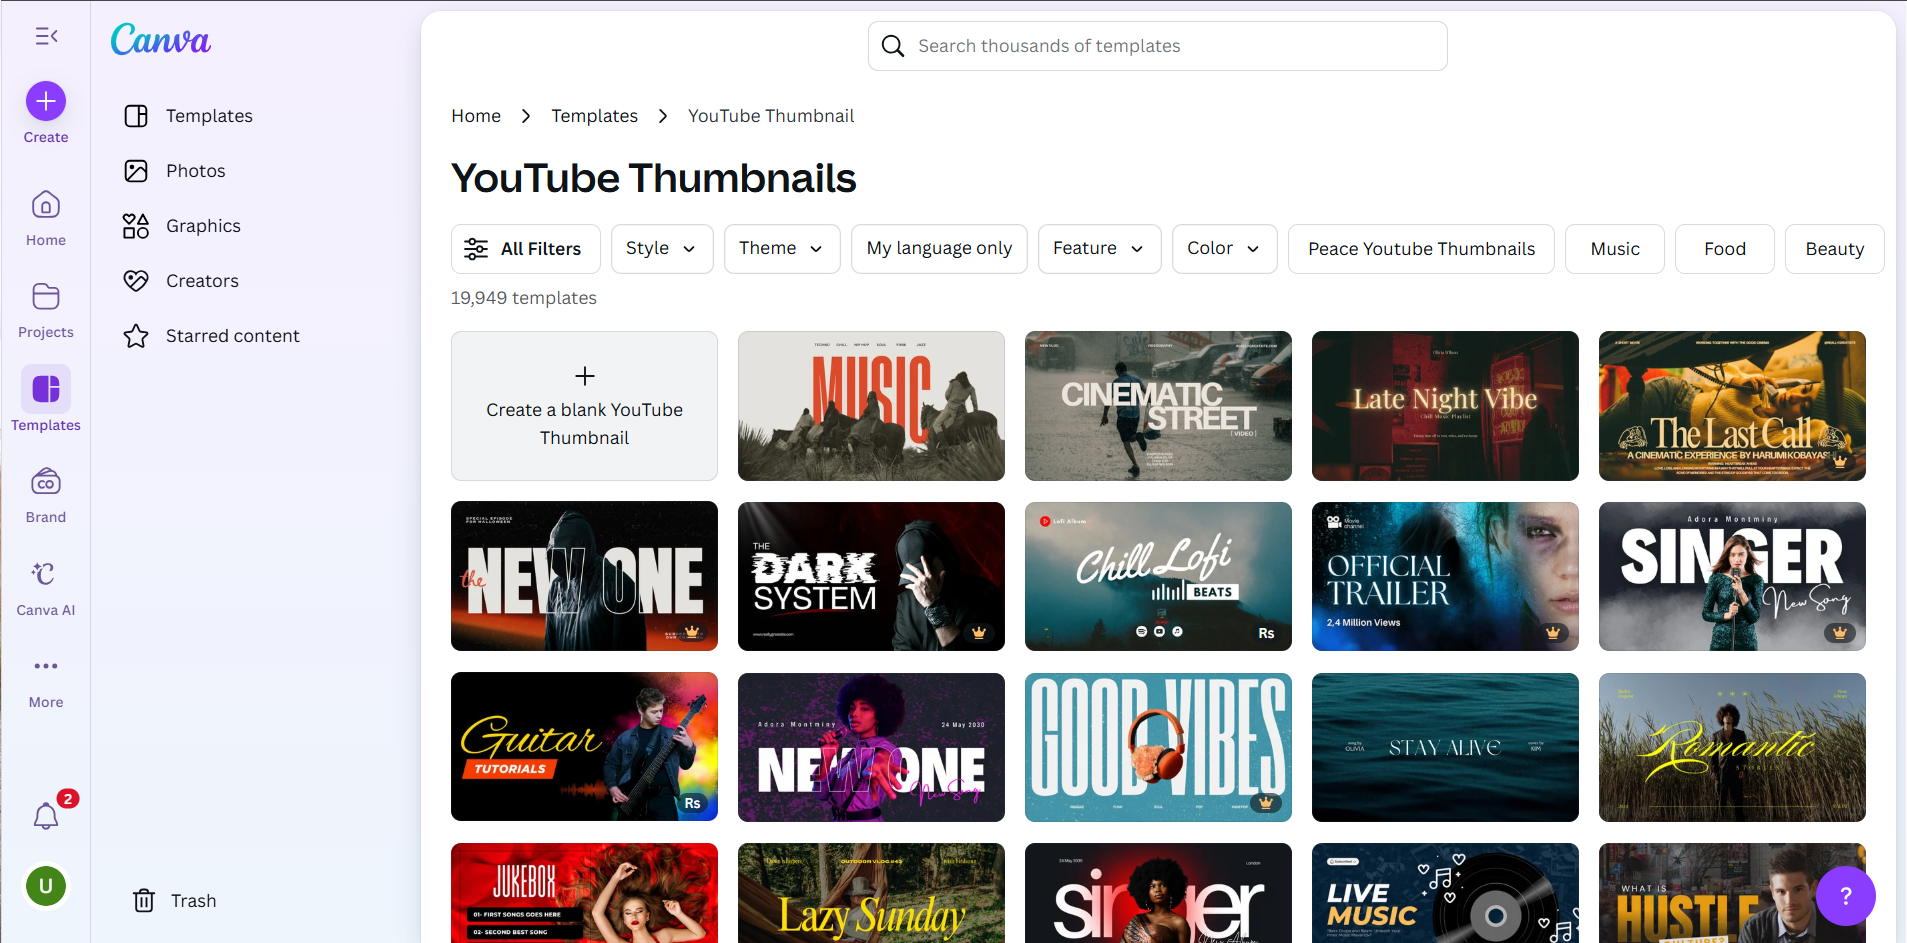Open the Projects panel
This screenshot has height=943, width=1907.
pyautogui.click(x=45, y=298)
